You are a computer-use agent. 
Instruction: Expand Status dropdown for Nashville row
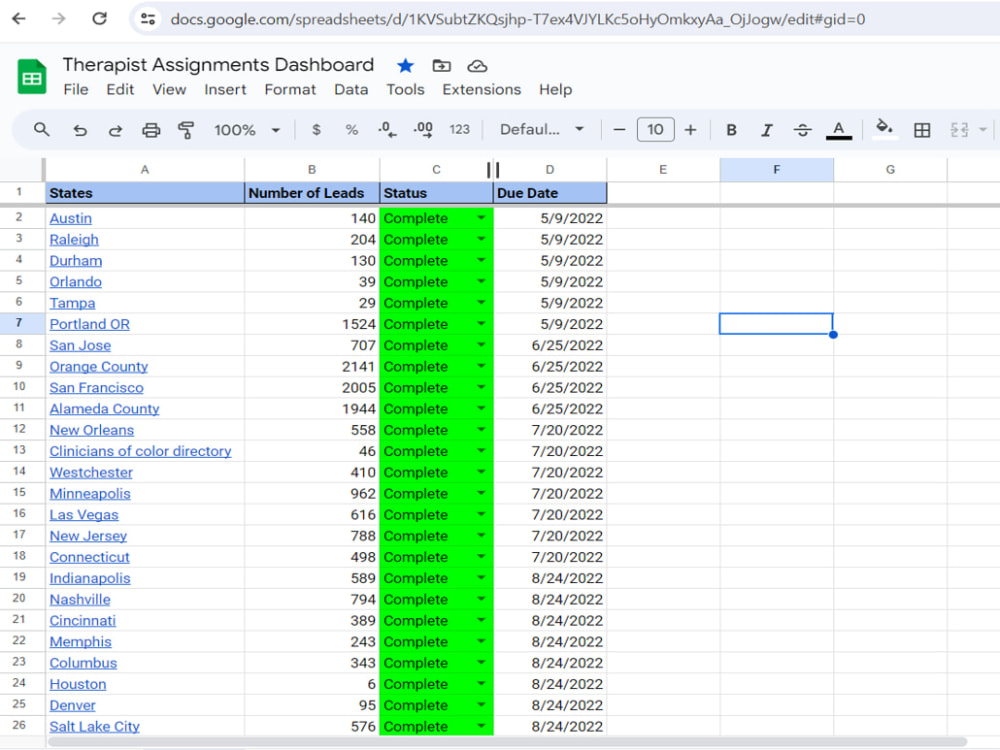pyautogui.click(x=482, y=599)
